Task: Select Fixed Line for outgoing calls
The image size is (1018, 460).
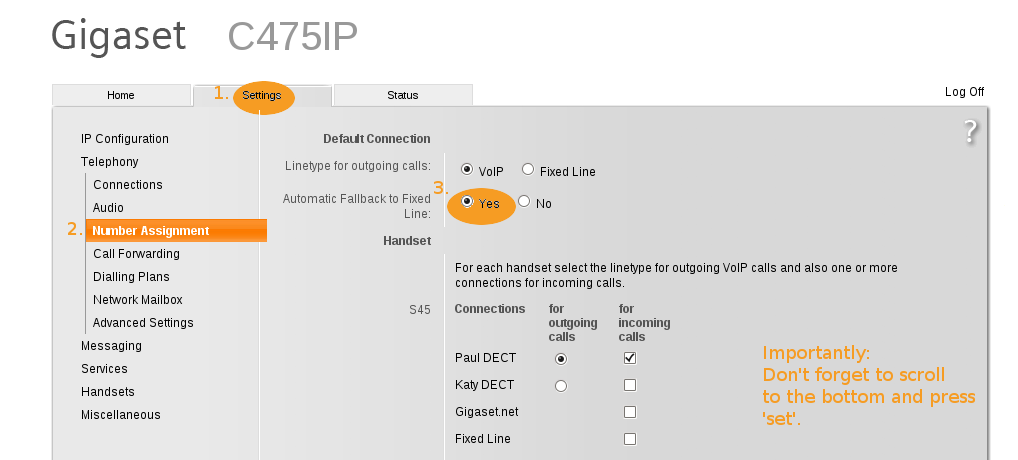Action: (x=528, y=169)
